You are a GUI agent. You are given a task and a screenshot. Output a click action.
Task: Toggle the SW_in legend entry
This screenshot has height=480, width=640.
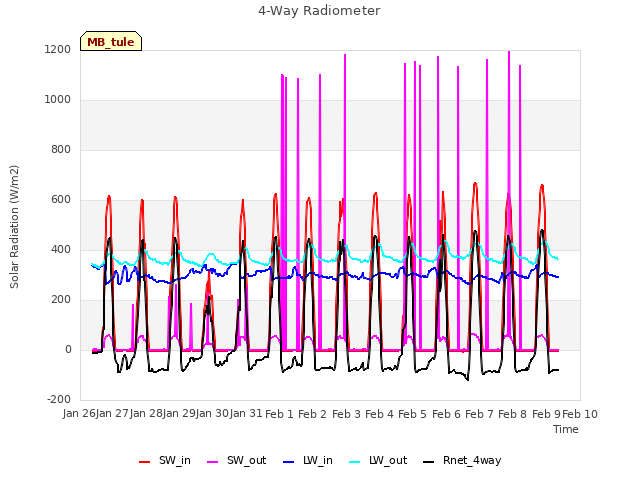pyautogui.click(x=165, y=460)
